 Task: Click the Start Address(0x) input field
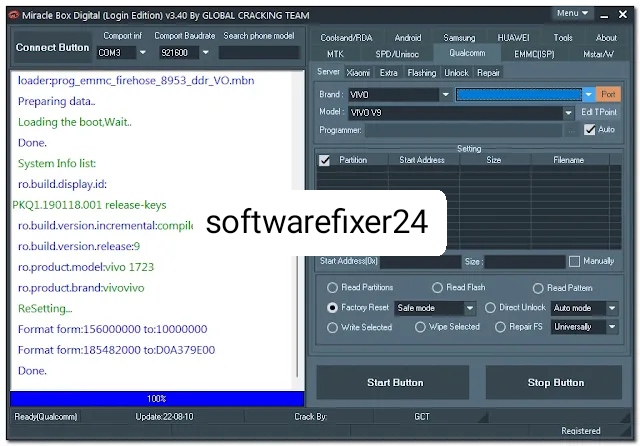(420, 262)
